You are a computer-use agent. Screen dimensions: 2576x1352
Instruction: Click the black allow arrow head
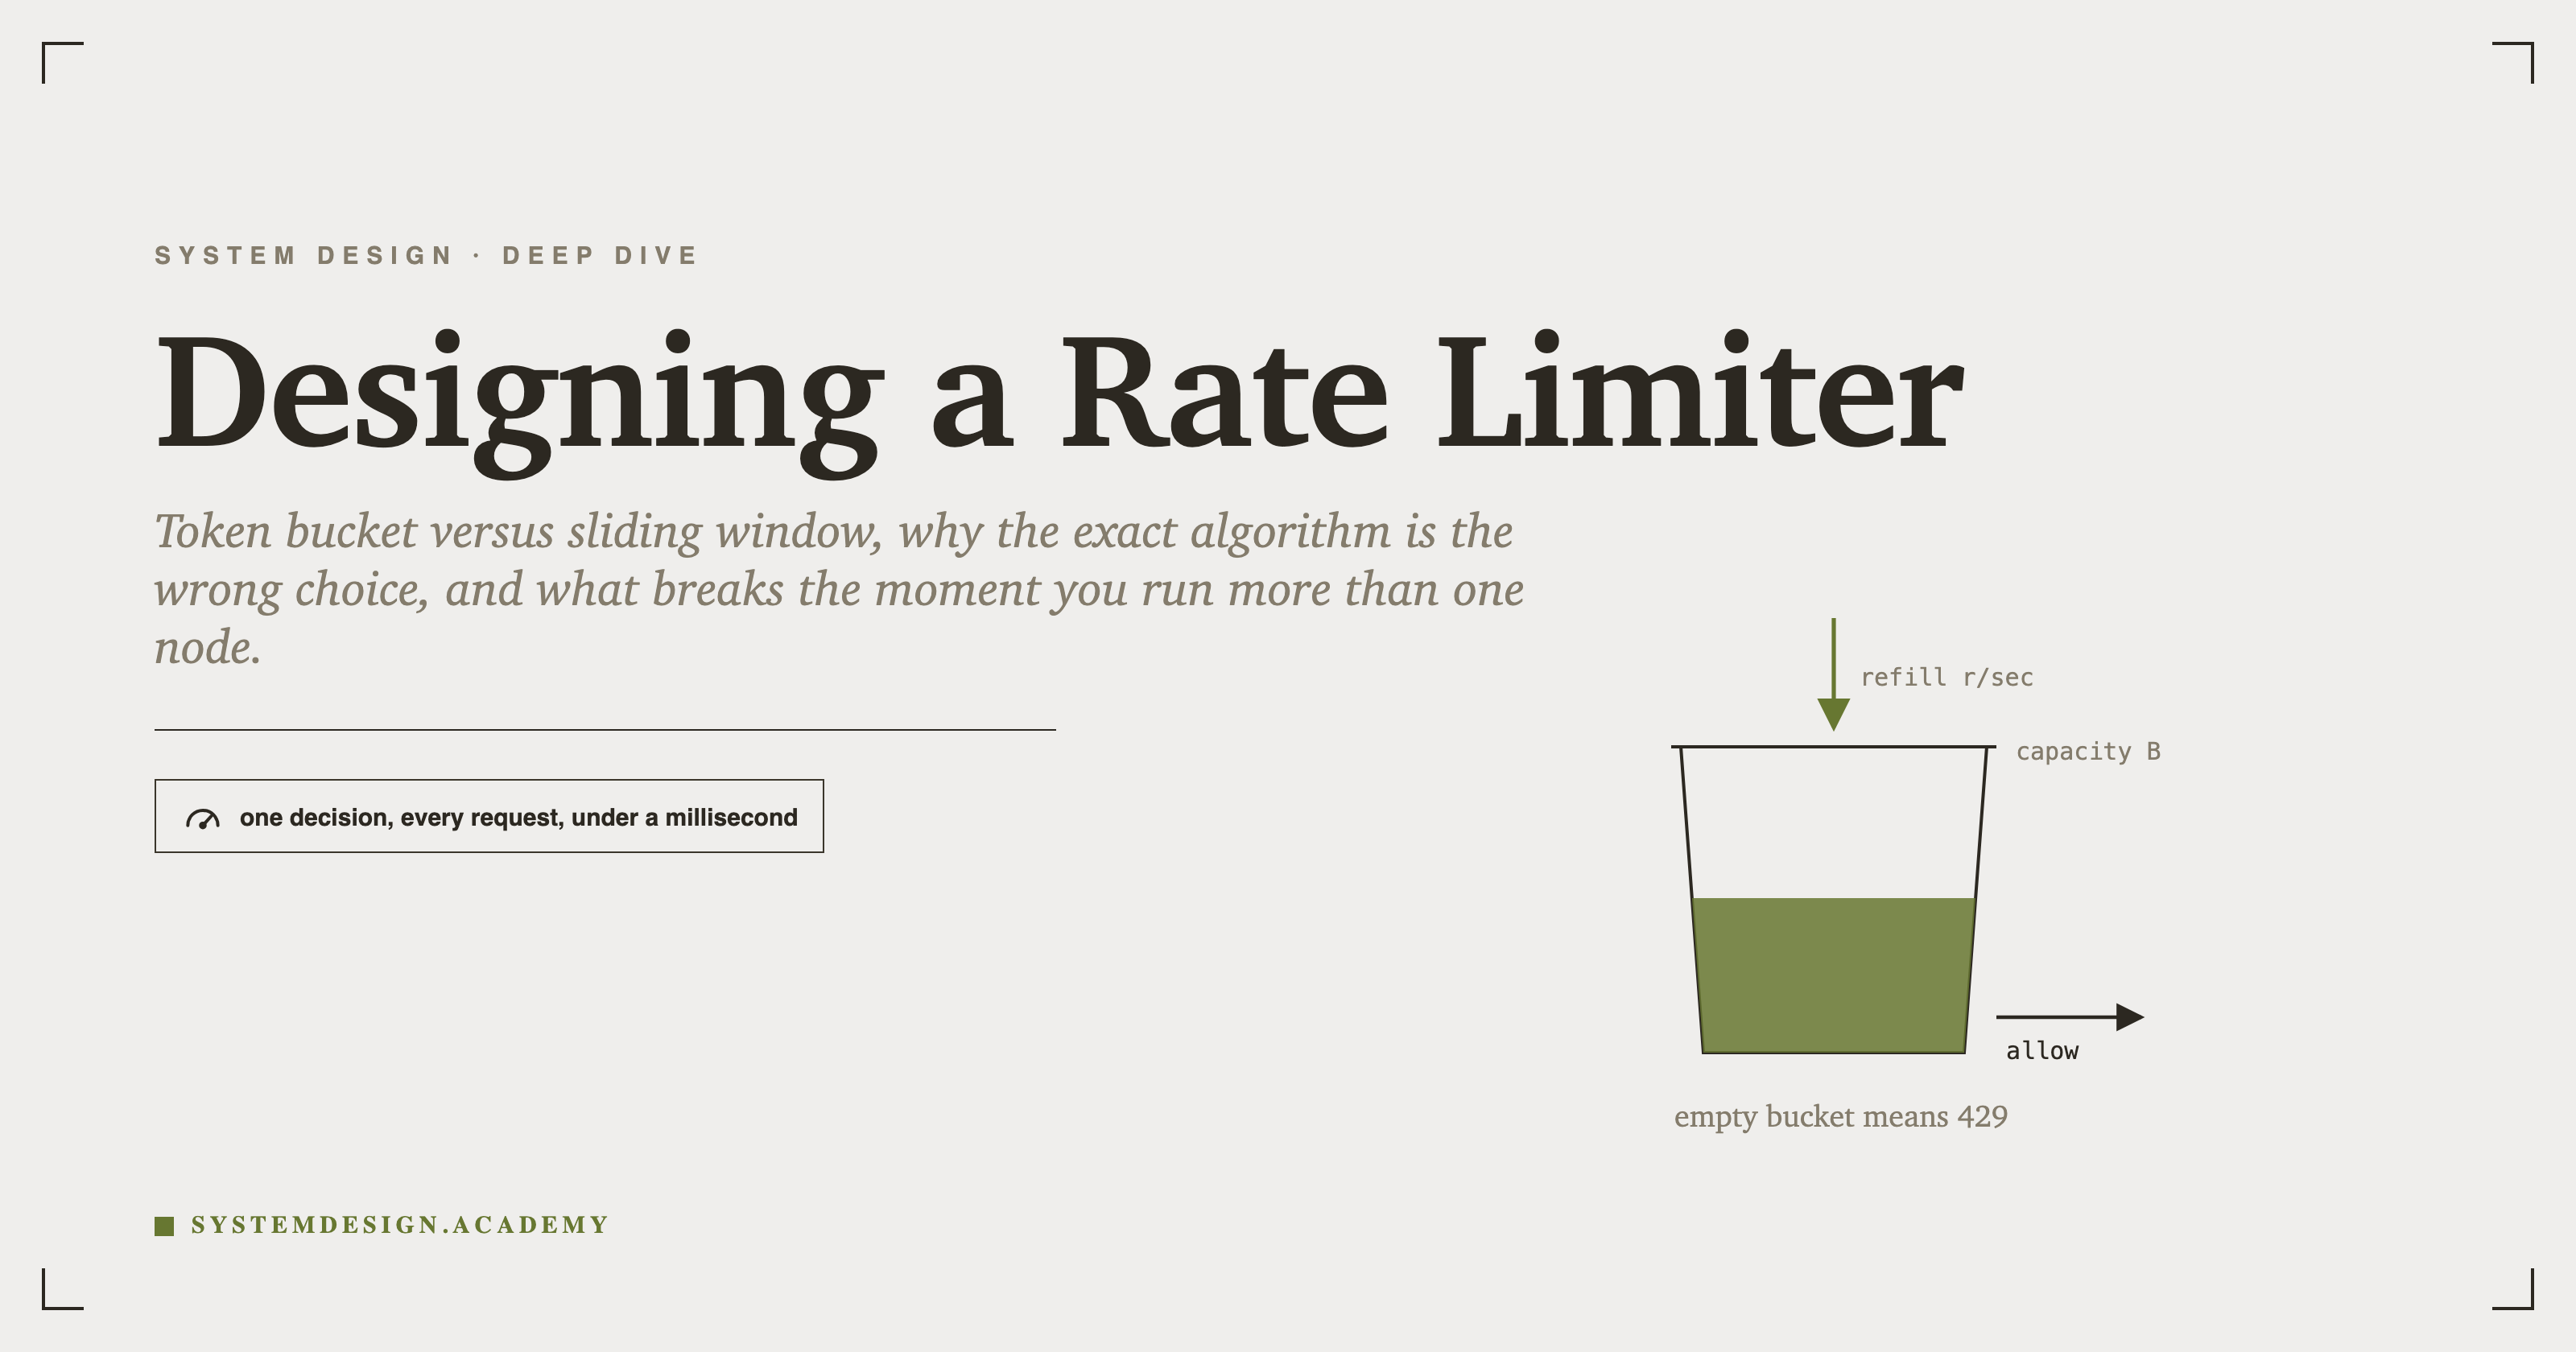point(2130,1017)
